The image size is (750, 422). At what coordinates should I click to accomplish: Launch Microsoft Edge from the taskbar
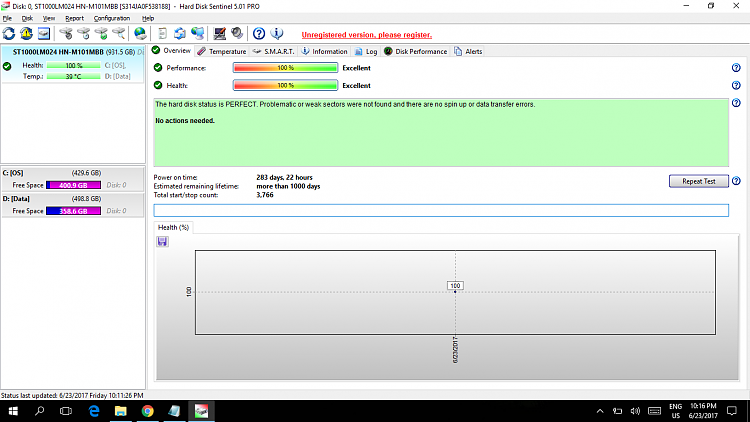click(94, 411)
